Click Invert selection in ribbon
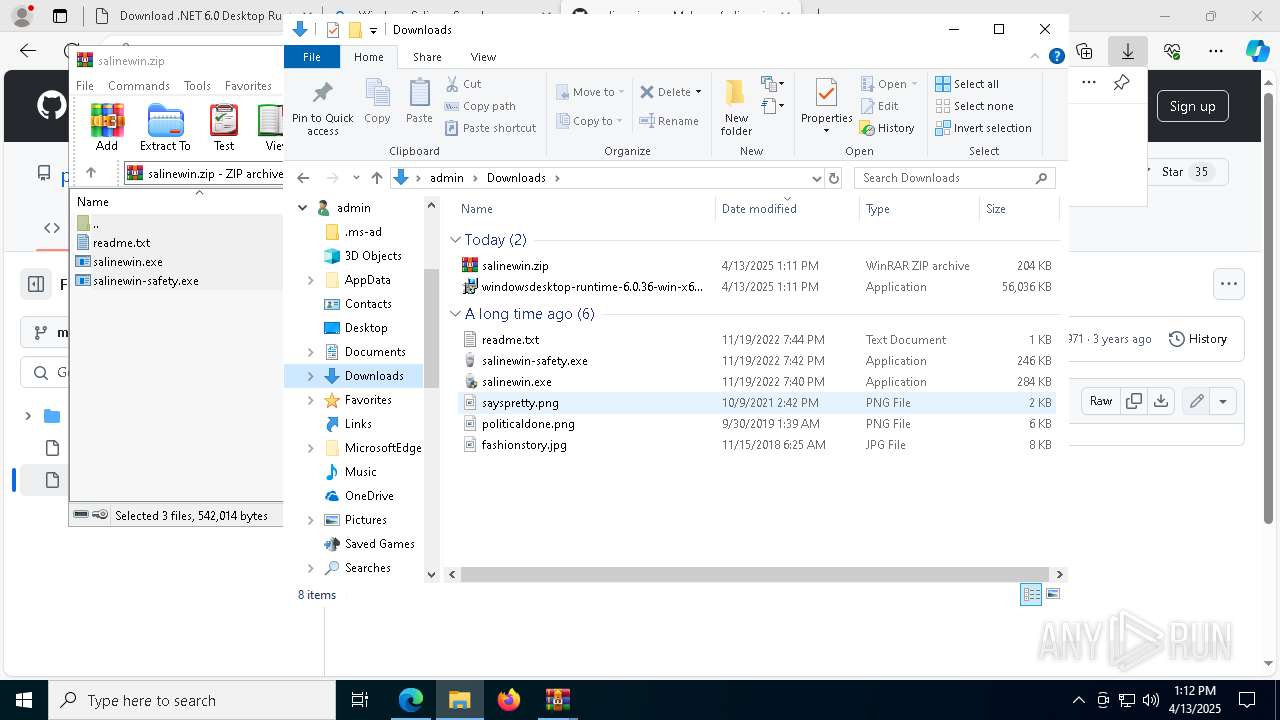Screen dimensions: 1280x720 point(983,128)
